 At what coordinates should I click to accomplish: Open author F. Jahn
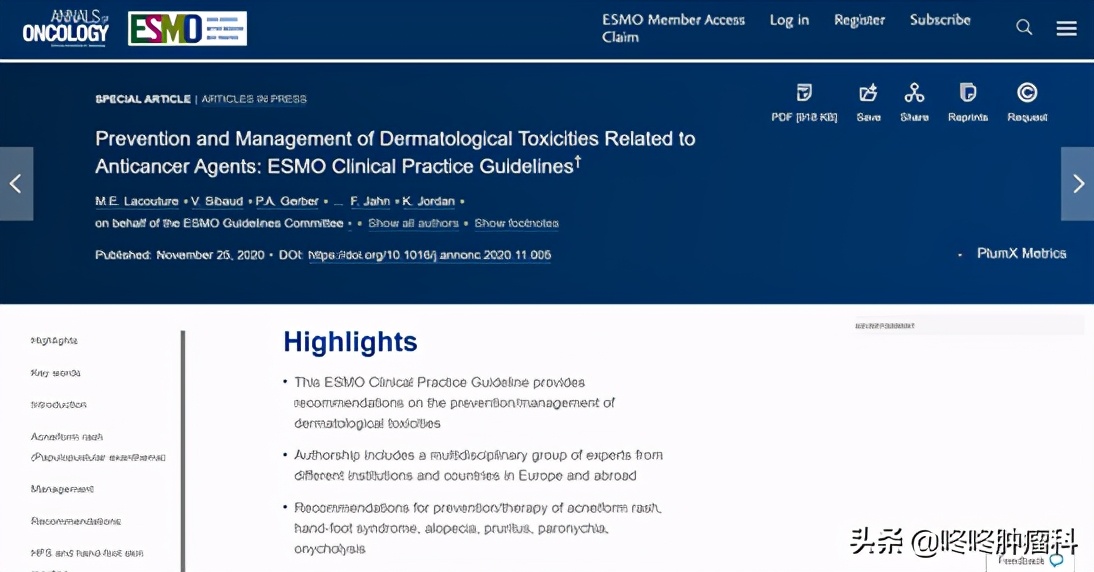pos(370,202)
